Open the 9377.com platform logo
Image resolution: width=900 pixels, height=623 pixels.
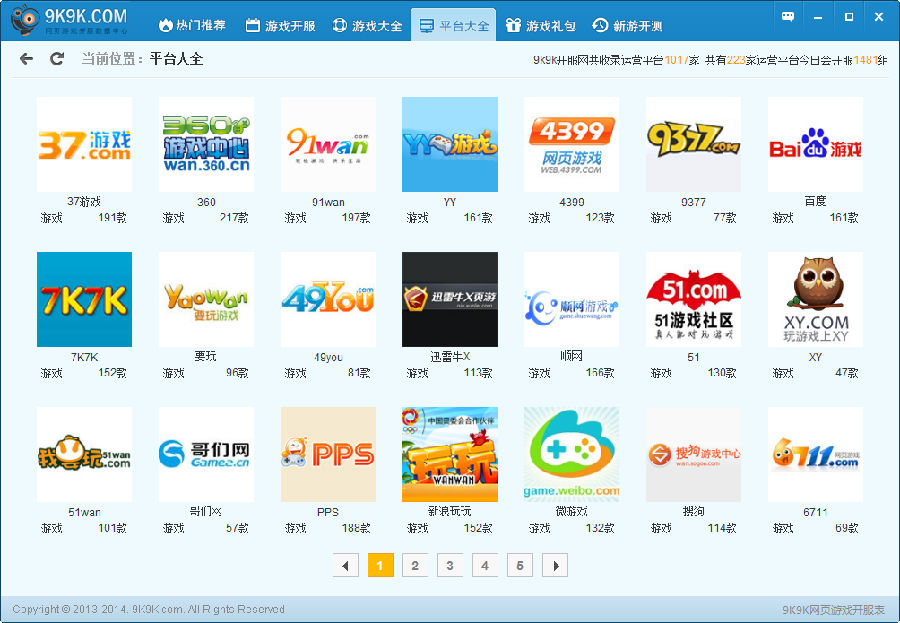point(693,144)
